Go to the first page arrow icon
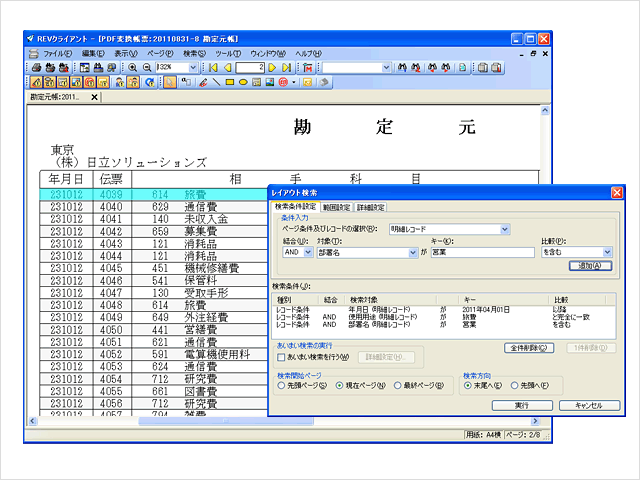The height and width of the screenshot is (480, 640). (214, 67)
